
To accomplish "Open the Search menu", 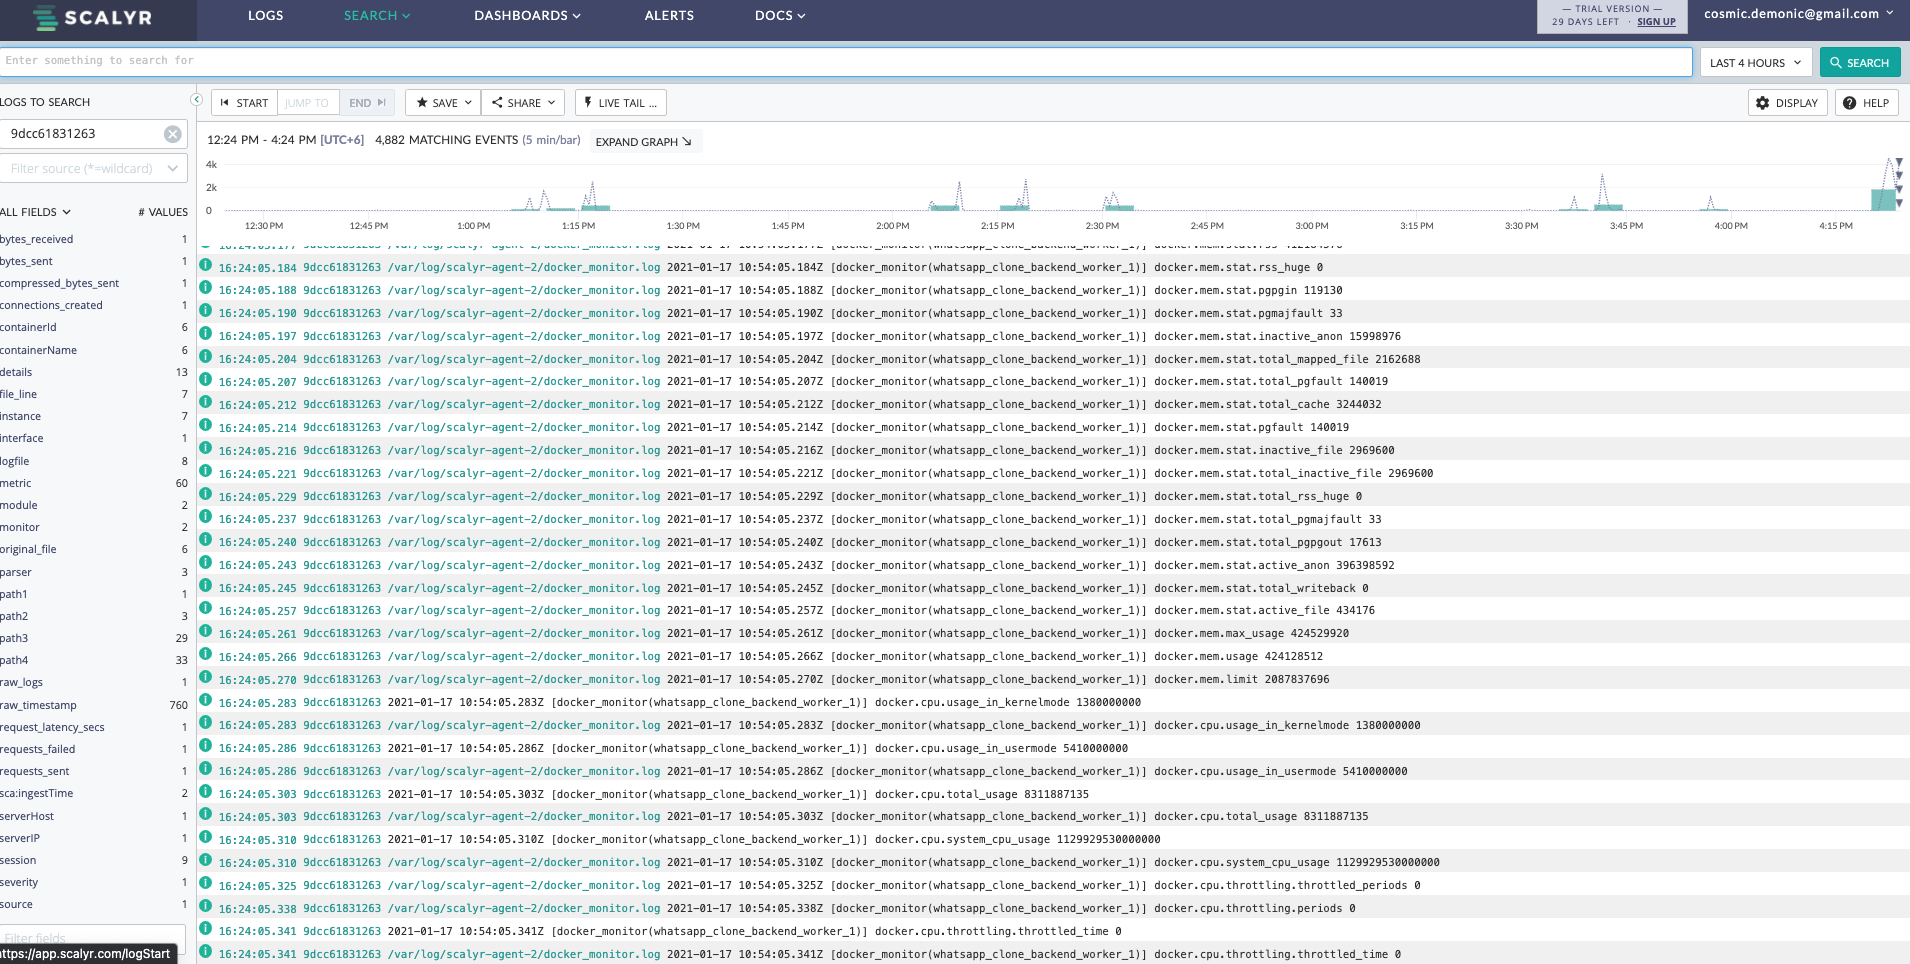I will [377, 16].
